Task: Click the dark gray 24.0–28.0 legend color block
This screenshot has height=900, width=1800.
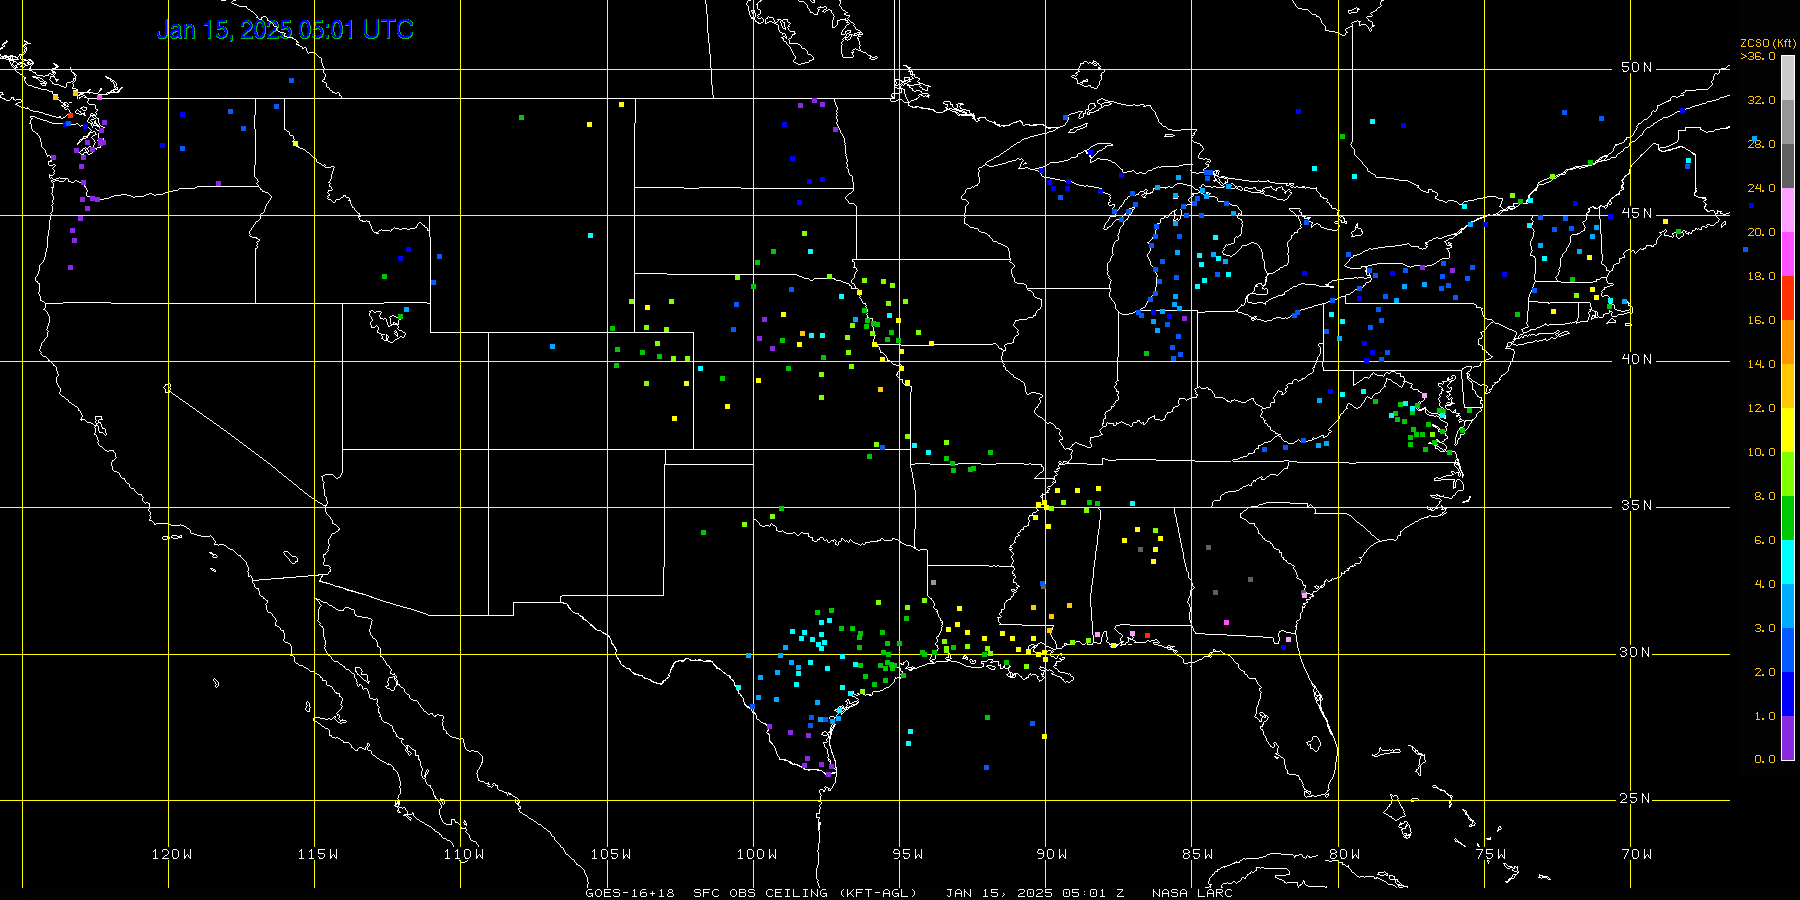Action: pos(1788,166)
